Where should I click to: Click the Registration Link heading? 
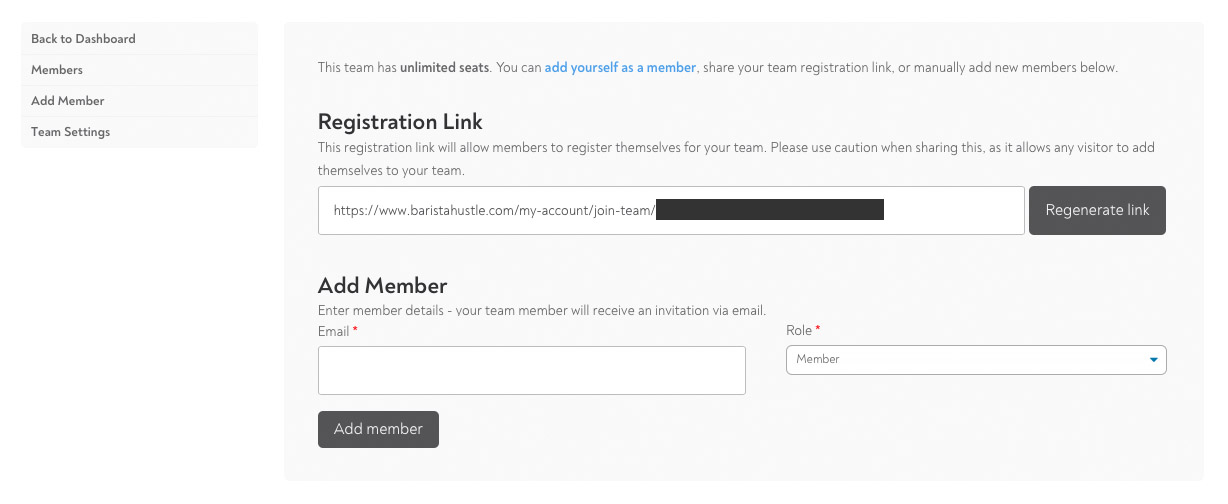point(400,122)
